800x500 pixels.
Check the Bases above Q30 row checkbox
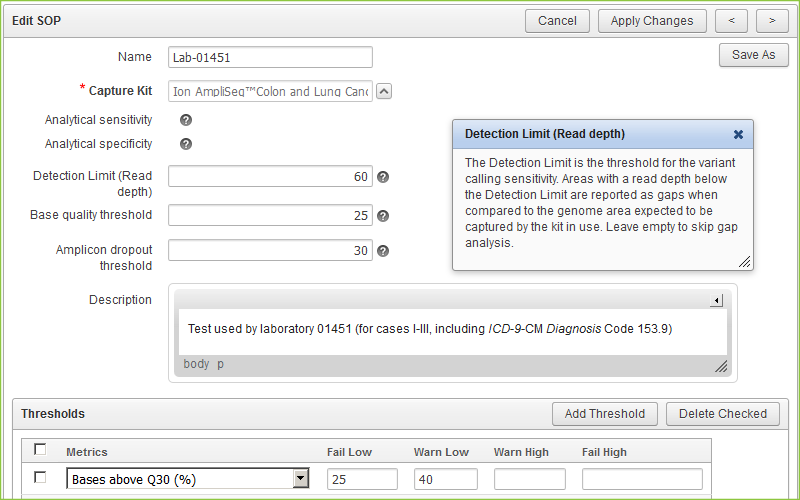click(41, 478)
